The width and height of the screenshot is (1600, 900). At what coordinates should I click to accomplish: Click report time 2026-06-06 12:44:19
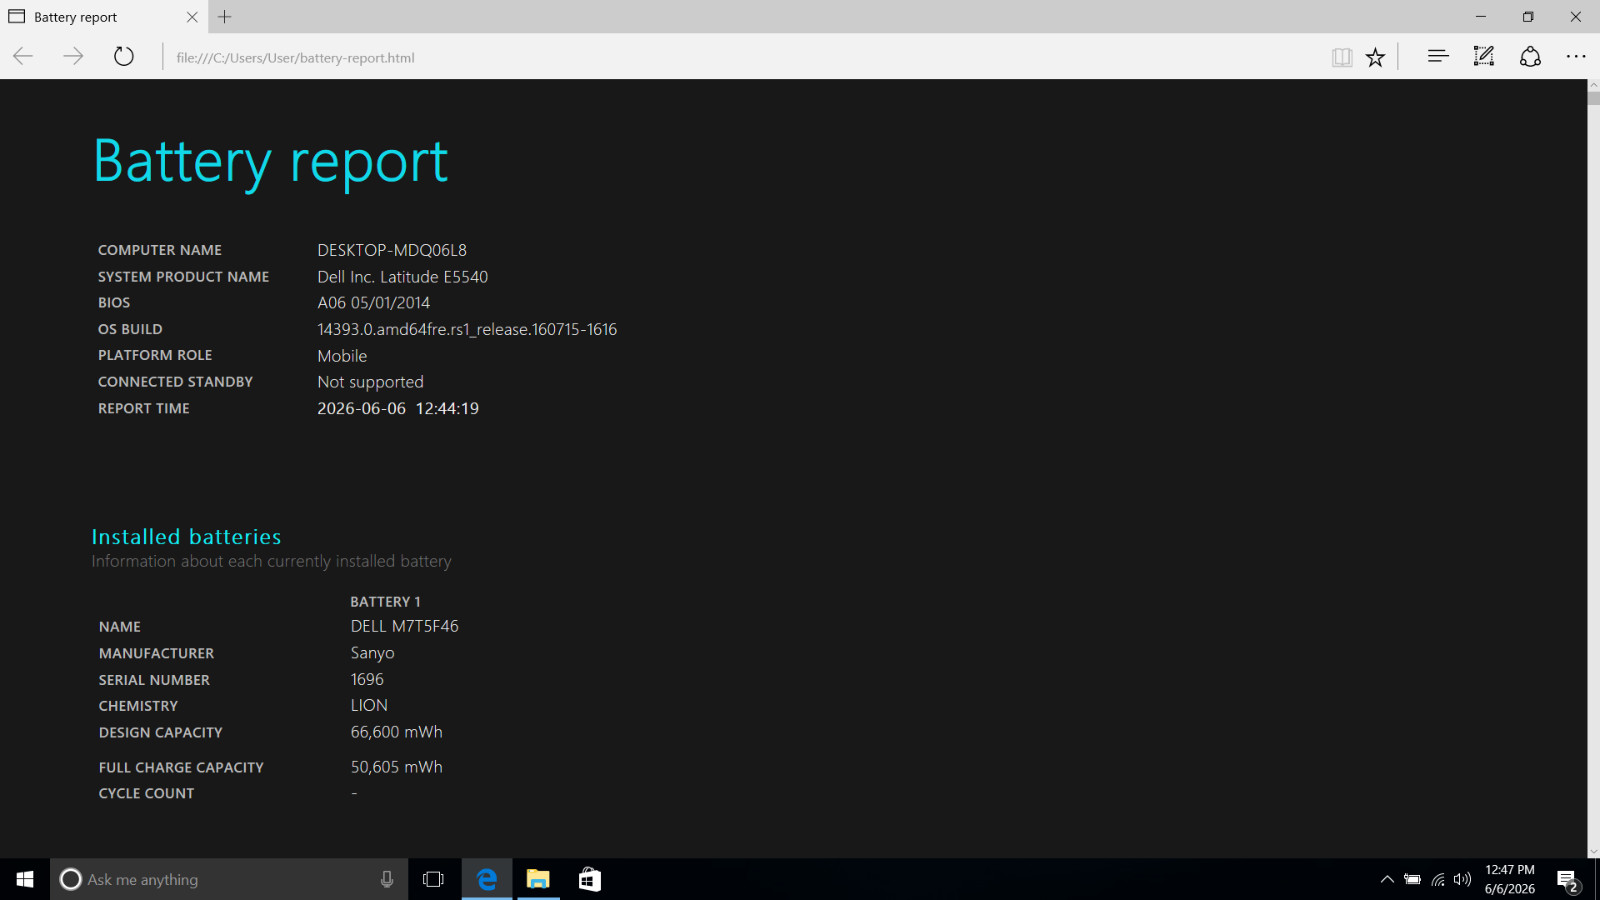(x=398, y=408)
